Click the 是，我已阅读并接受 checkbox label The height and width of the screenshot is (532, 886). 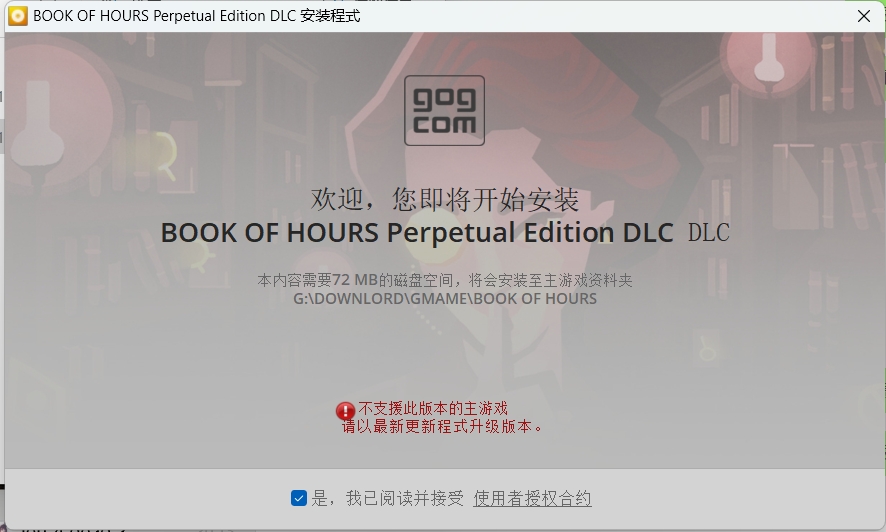tap(388, 498)
